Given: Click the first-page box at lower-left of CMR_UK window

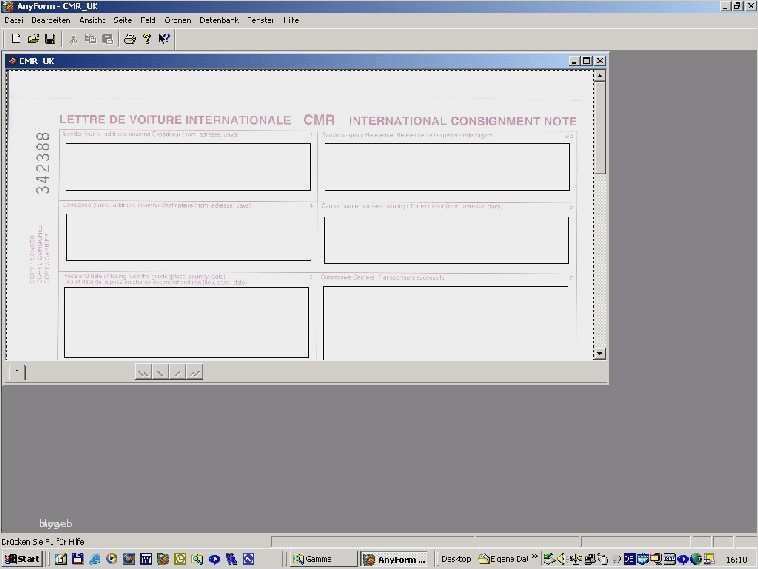Looking at the screenshot, I should pos(17,371).
